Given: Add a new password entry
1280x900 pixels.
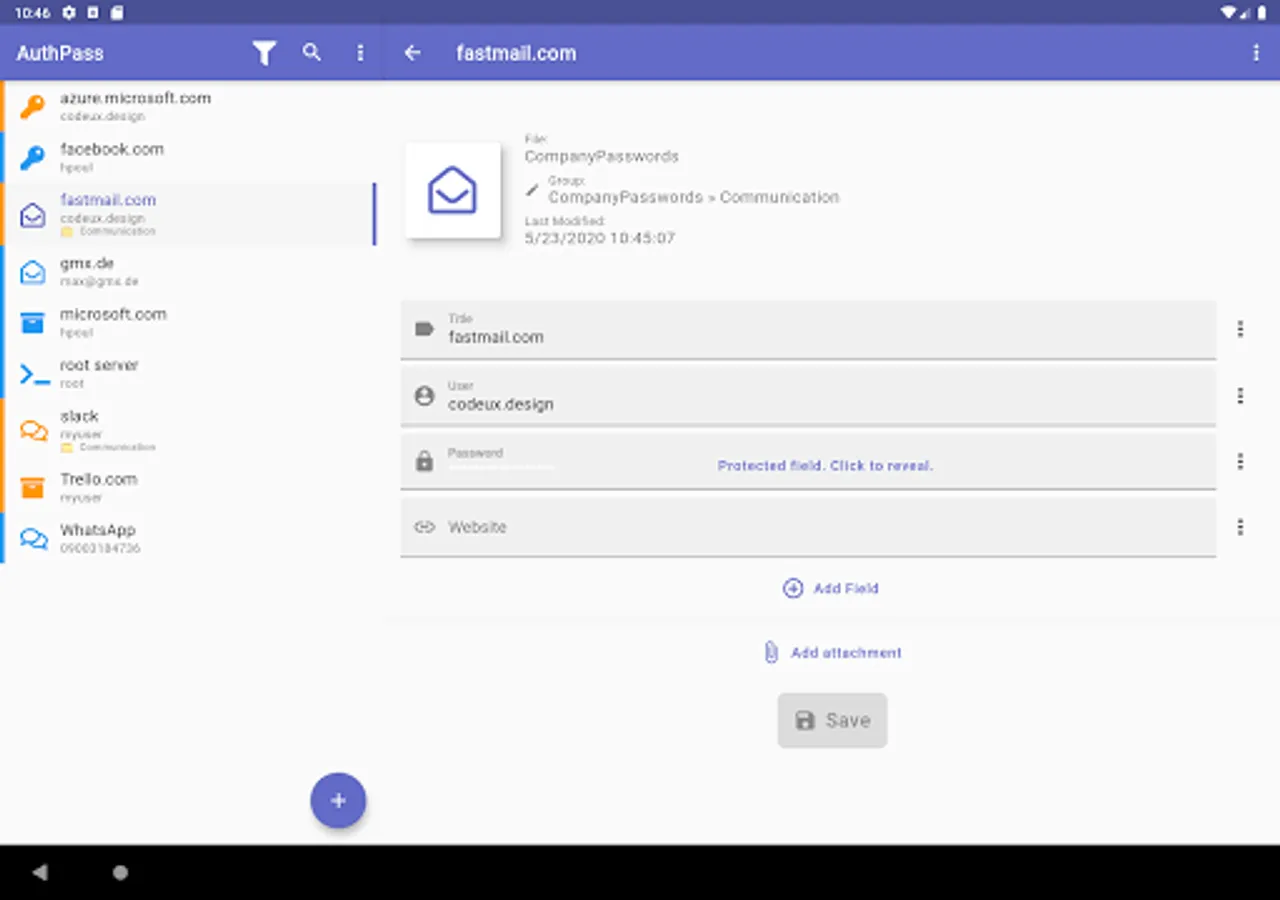Looking at the screenshot, I should (x=338, y=800).
